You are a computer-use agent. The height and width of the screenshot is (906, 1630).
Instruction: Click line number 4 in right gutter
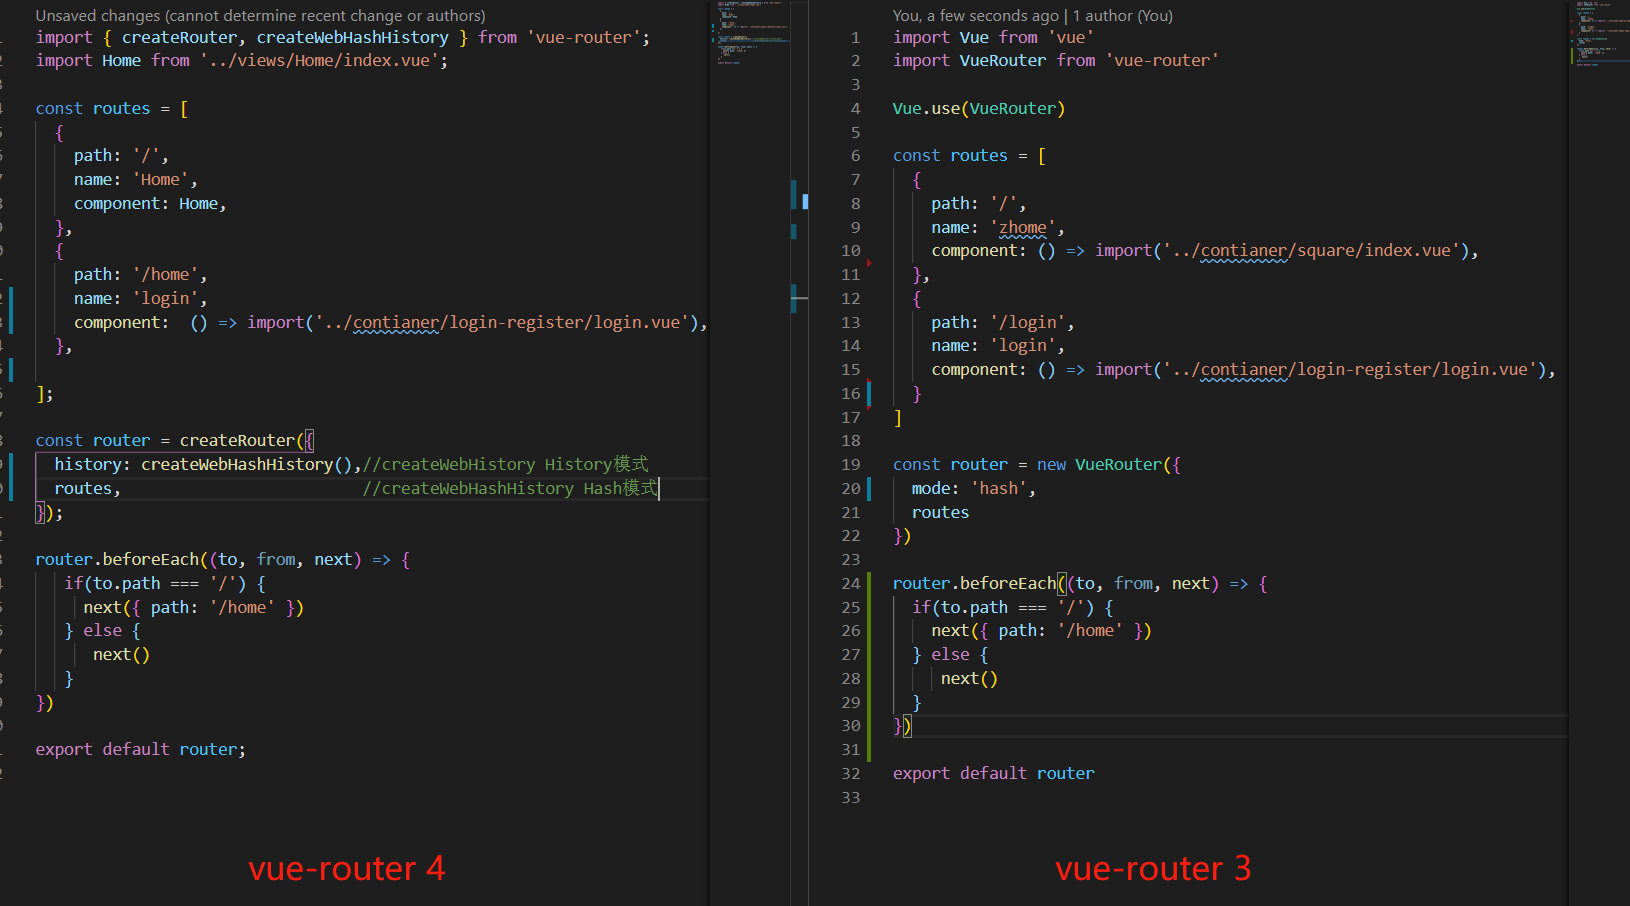855,109
